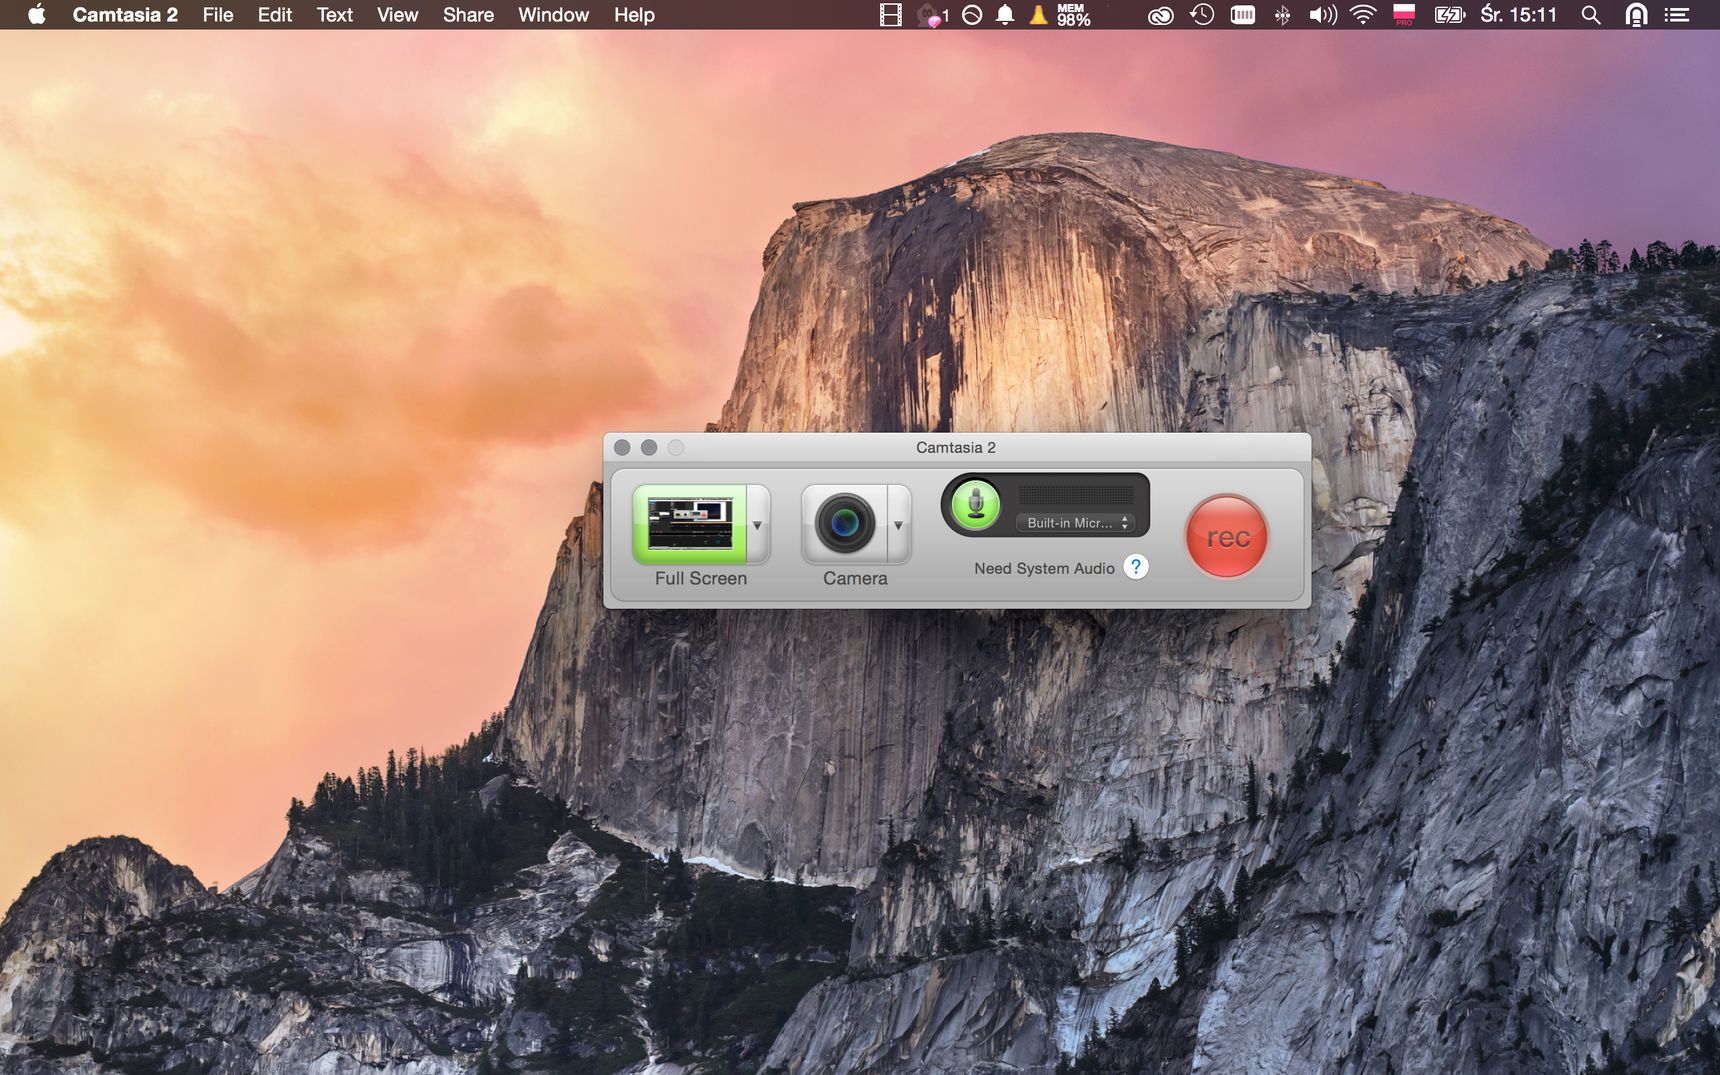Toggle the green microphone audio button

[976, 504]
